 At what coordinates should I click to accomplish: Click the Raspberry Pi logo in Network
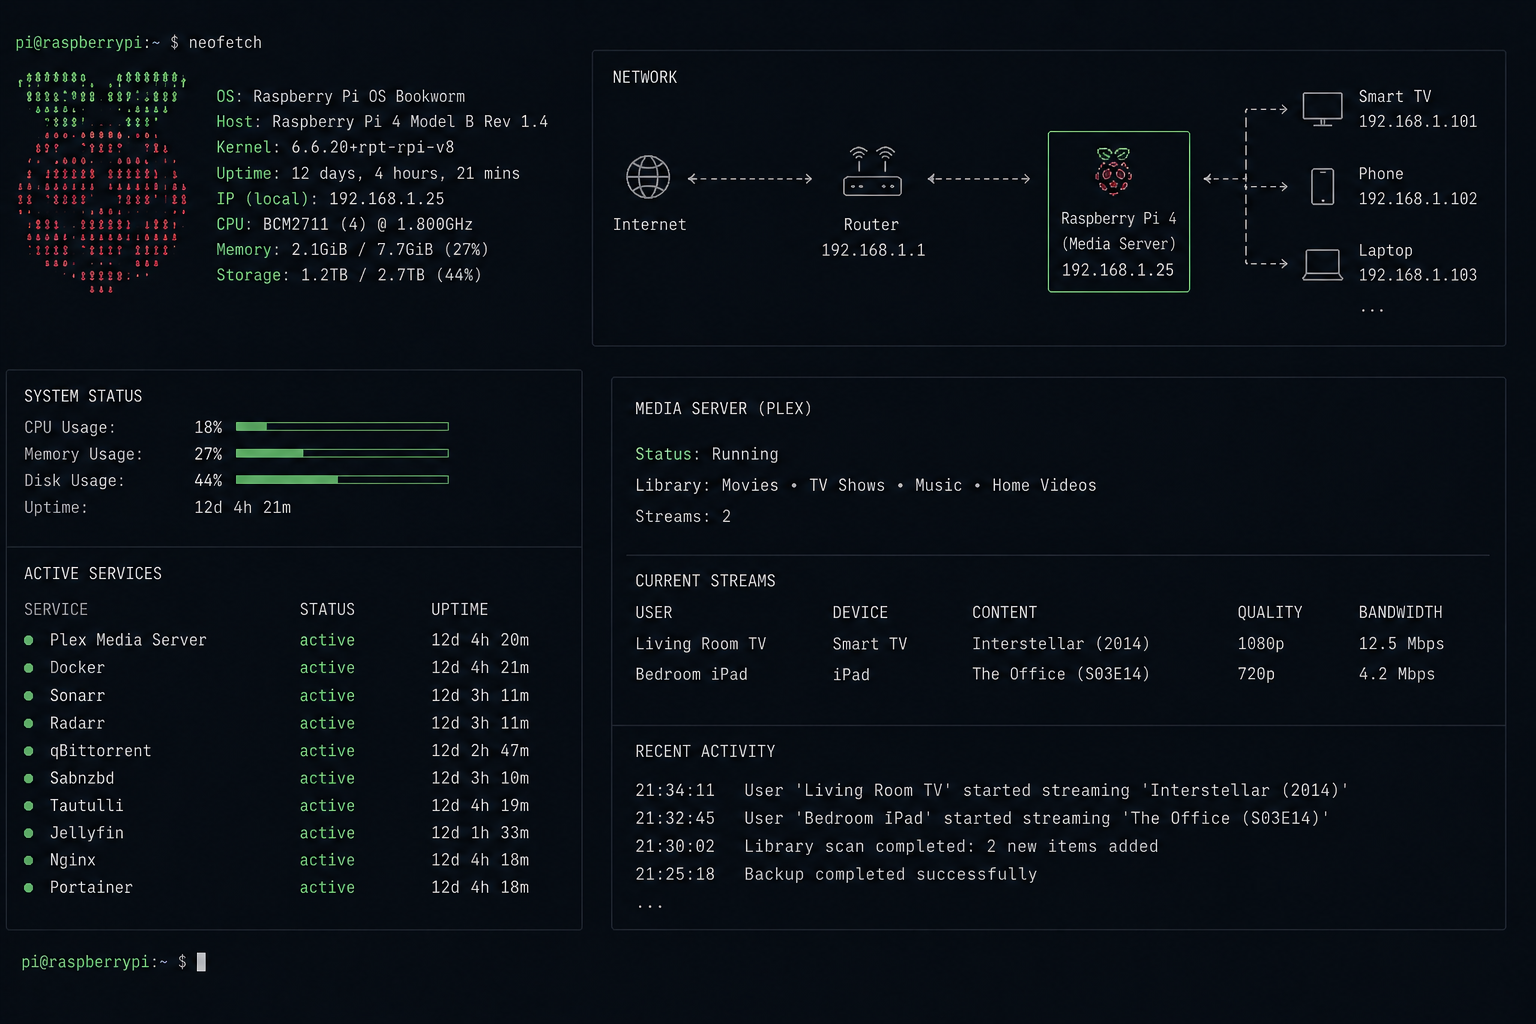1114,170
